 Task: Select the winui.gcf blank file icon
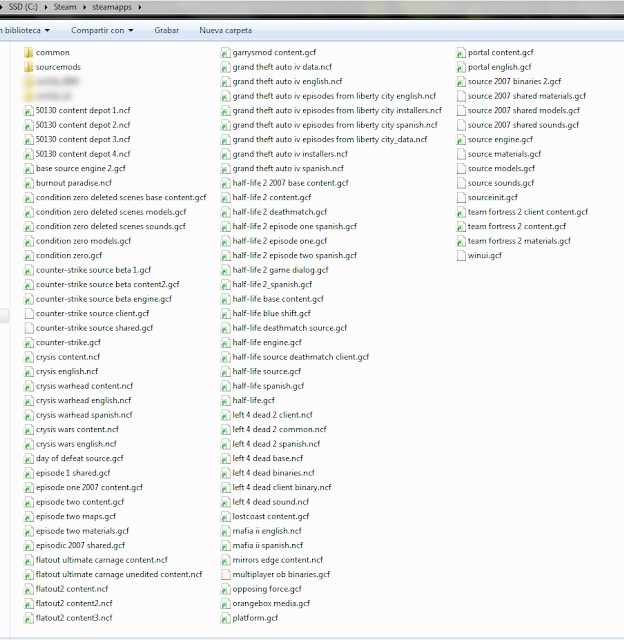[461, 256]
